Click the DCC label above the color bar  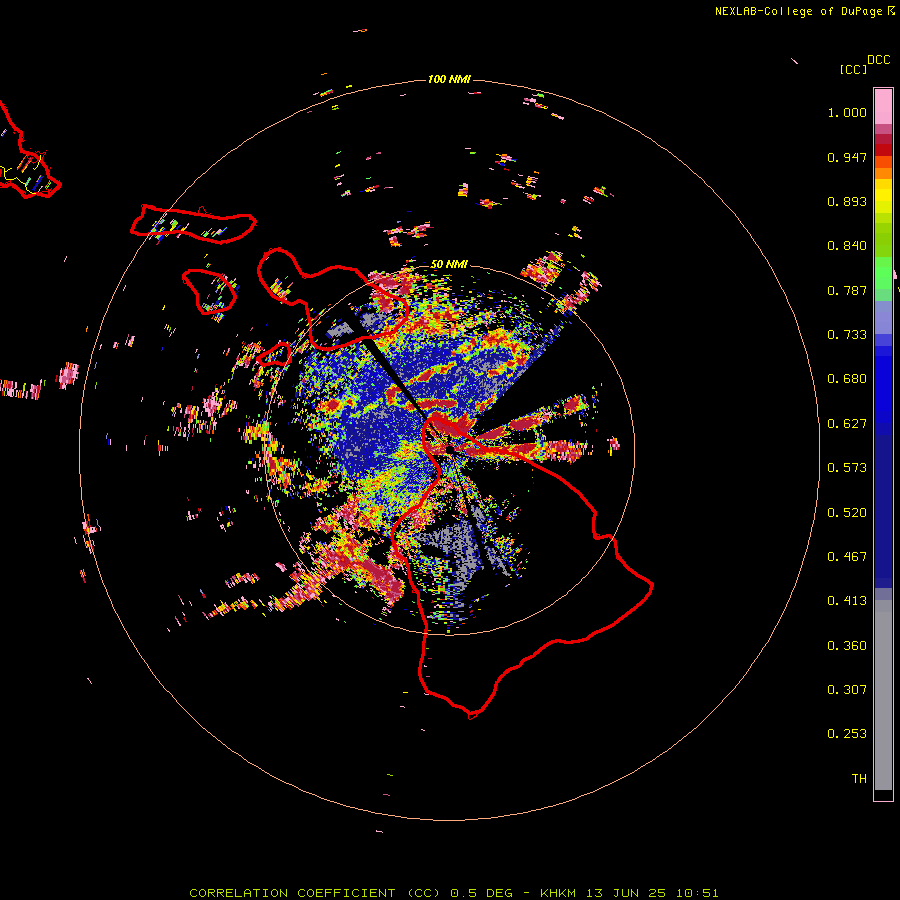(879, 60)
